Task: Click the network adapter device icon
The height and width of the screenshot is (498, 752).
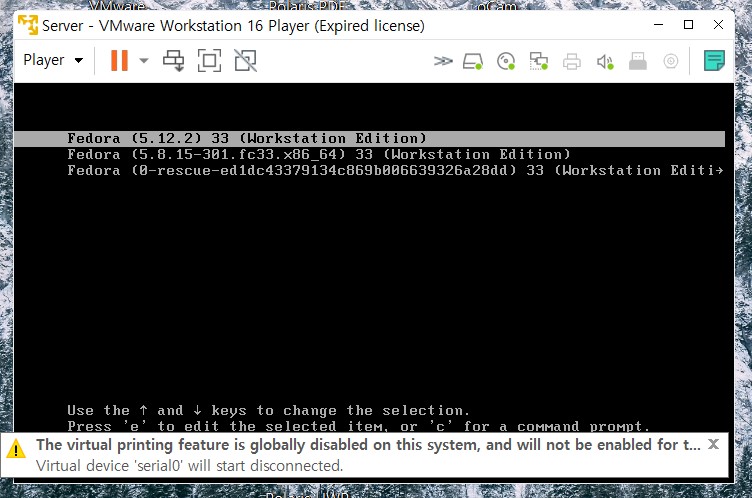Action: pos(539,61)
